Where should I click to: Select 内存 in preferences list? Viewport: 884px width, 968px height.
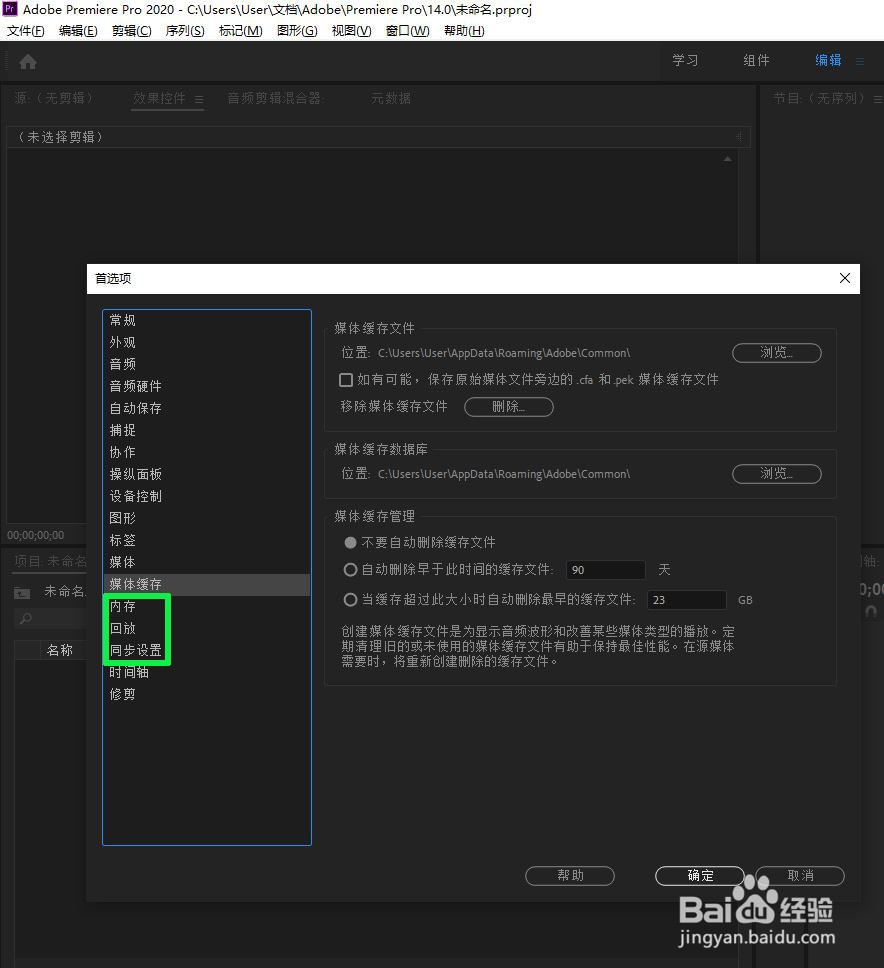tap(206, 607)
